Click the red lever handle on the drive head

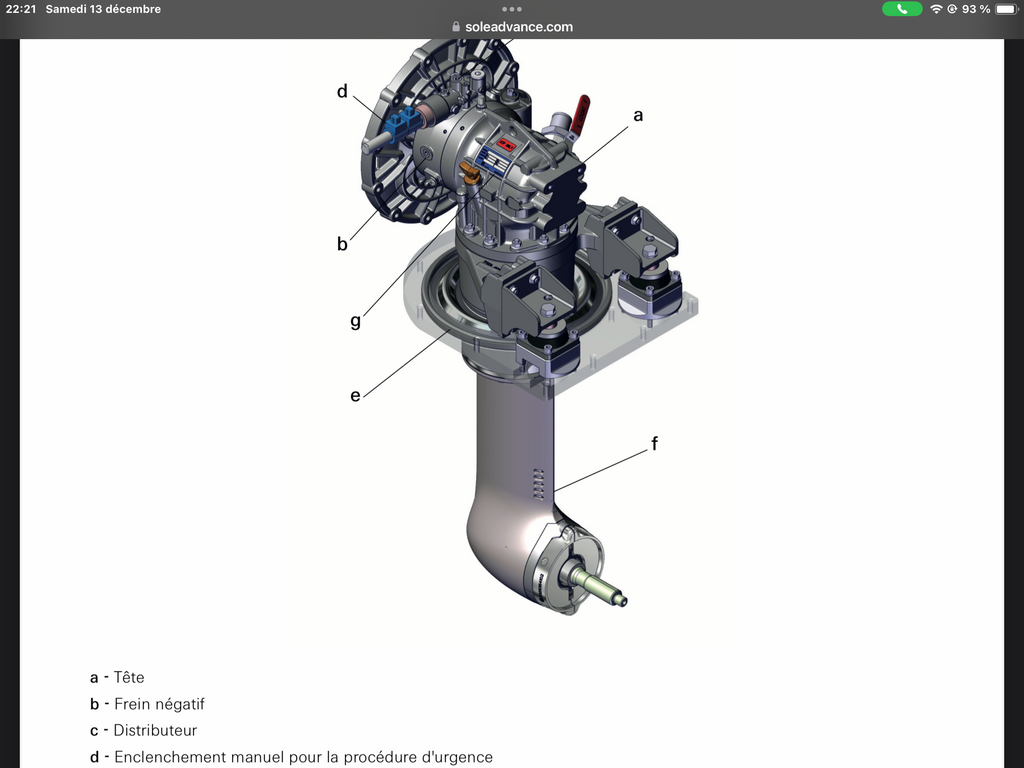(x=579, y=108)
